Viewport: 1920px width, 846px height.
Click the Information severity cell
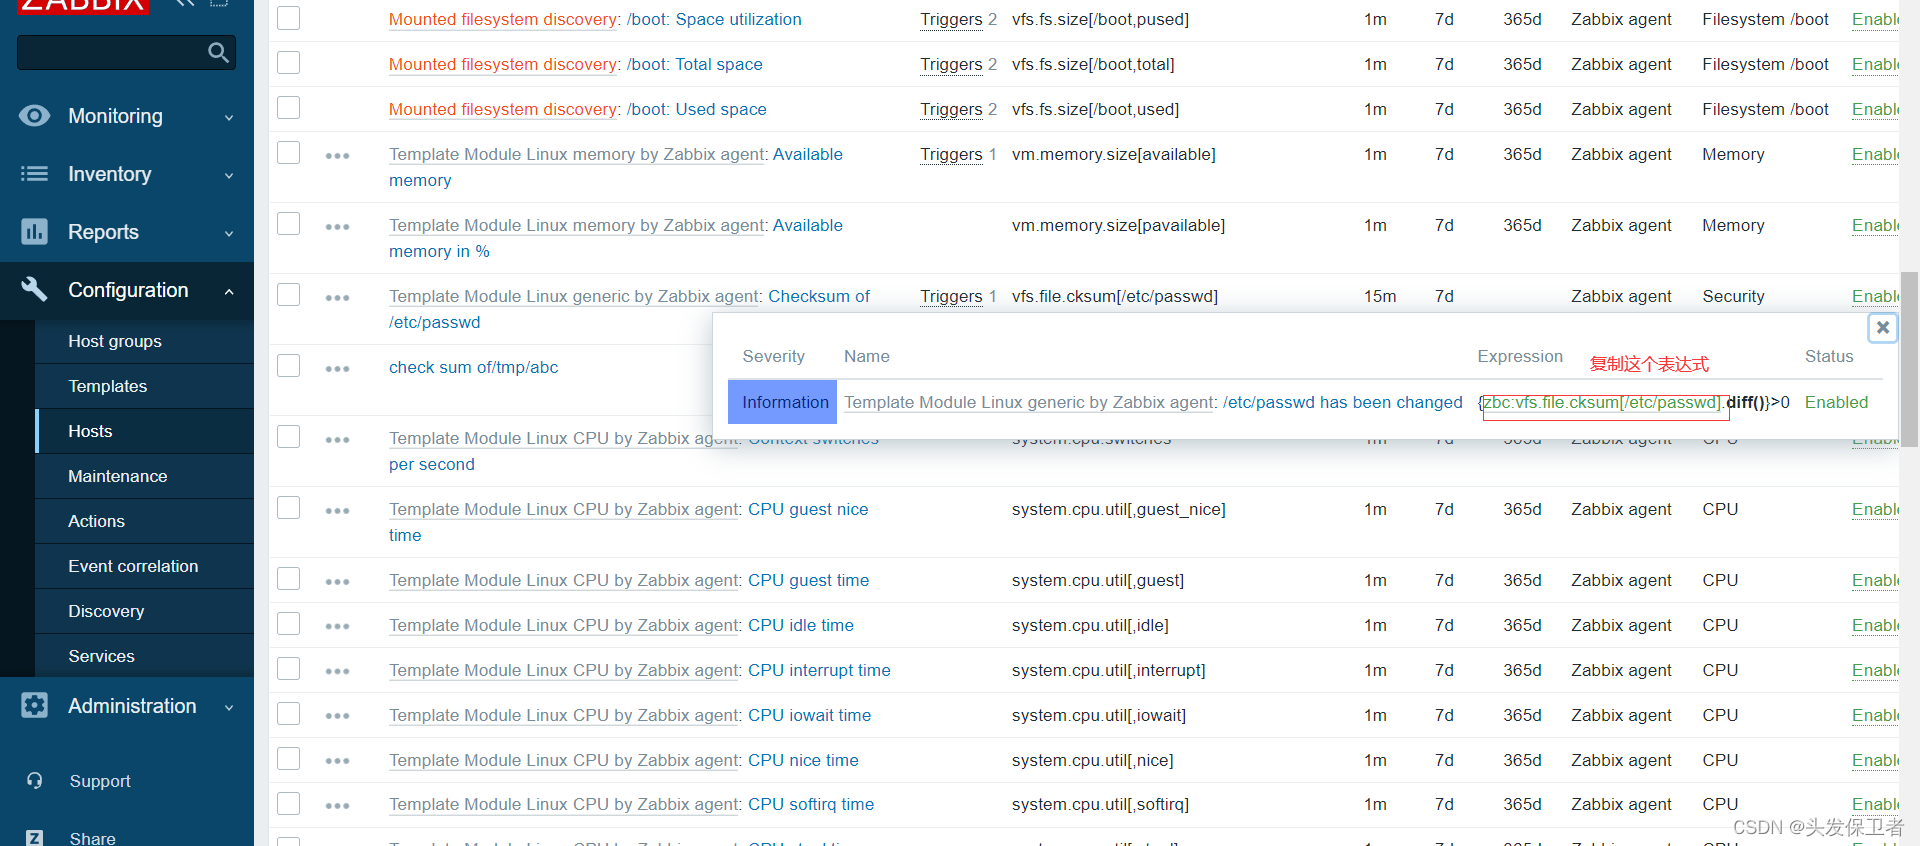[782, 402]
